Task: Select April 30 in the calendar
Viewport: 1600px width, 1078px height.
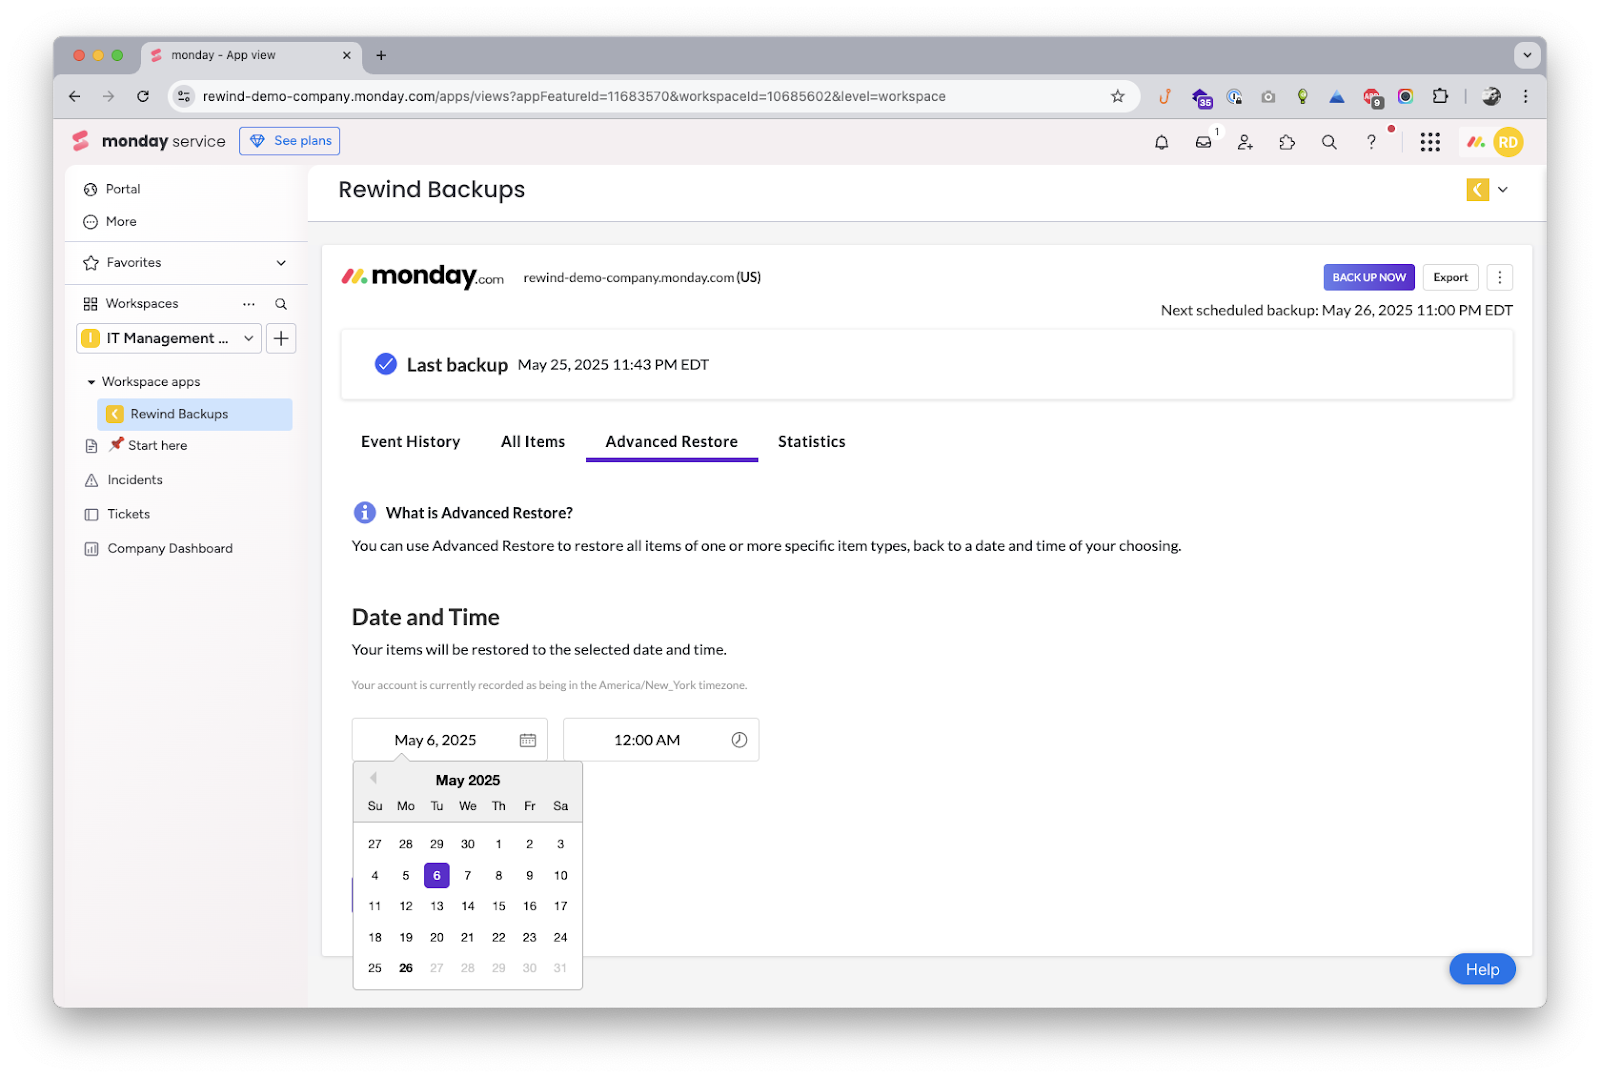Action: 468,844
